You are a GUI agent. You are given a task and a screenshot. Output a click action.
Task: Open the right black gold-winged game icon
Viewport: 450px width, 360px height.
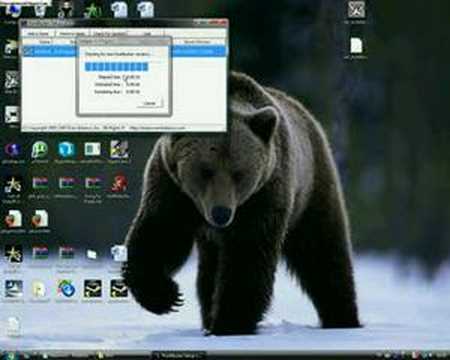[x=119, y=289]
